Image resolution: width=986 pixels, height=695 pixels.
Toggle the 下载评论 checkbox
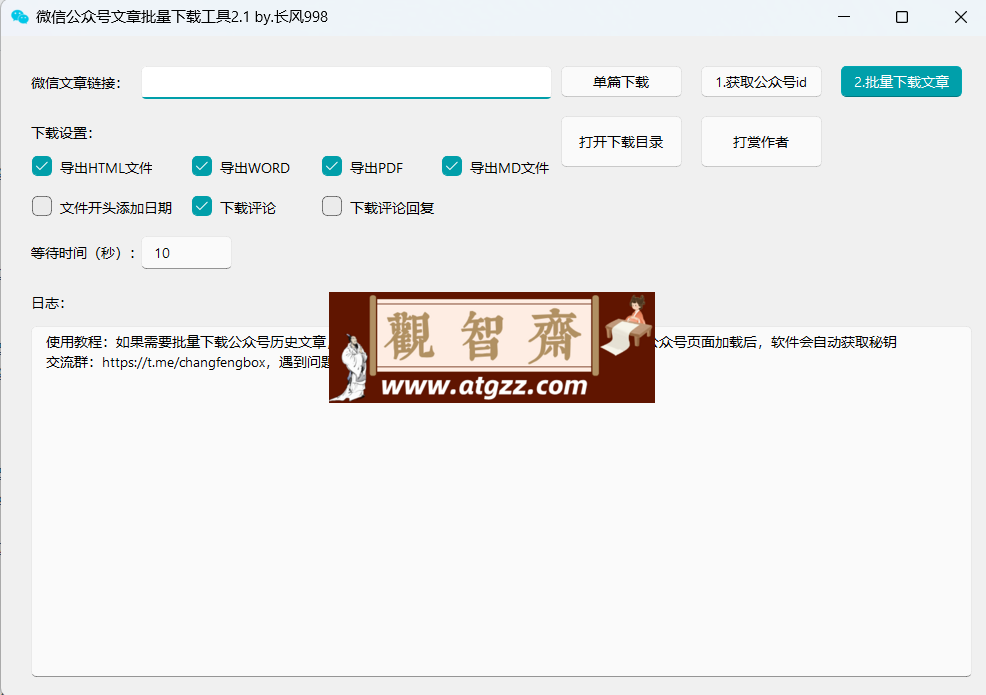[x=202, y=206]
